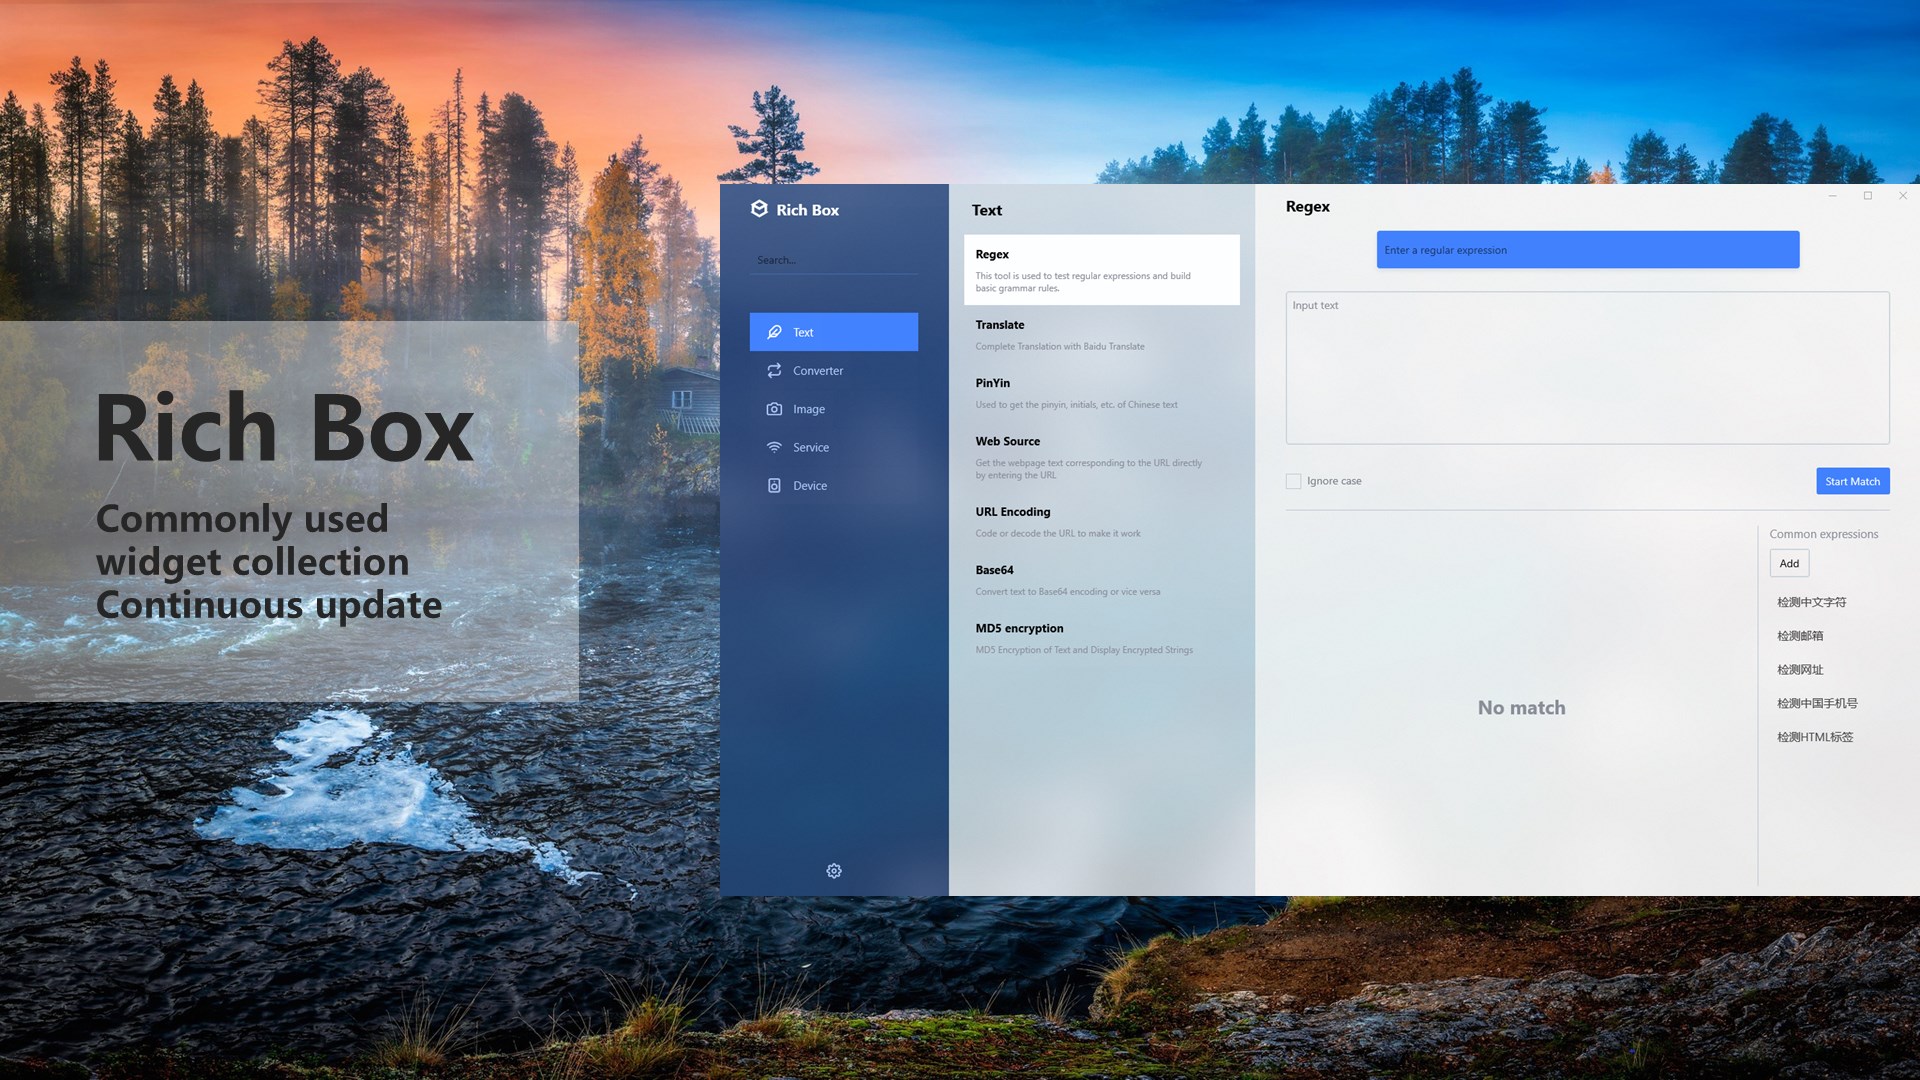Click the sidebar Search box
Viewport: 1920px width, 1080px height.
[x=833, y=260]
